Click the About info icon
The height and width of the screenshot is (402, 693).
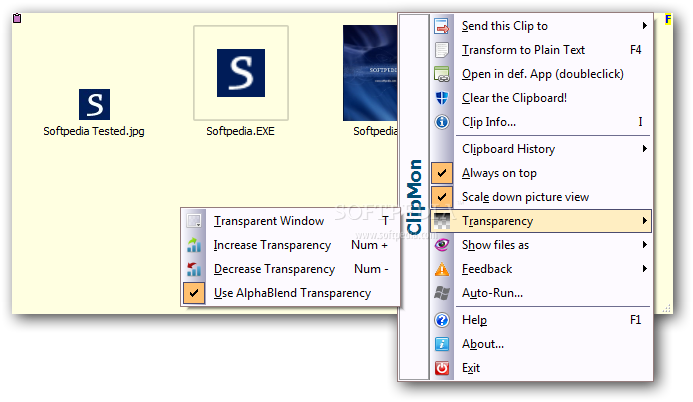coord(442,344)
